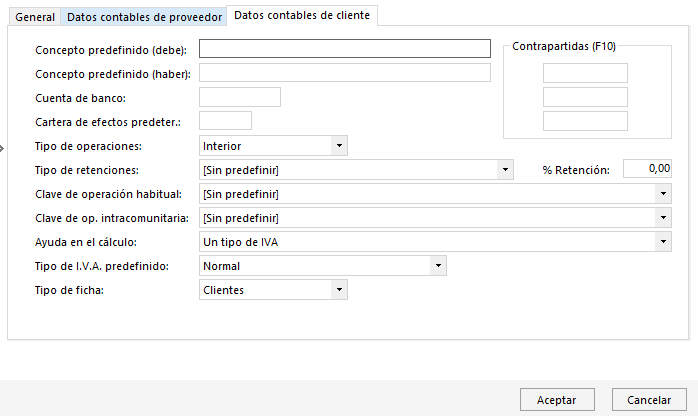Click the Cuenta de banco input

click(239, 97)
